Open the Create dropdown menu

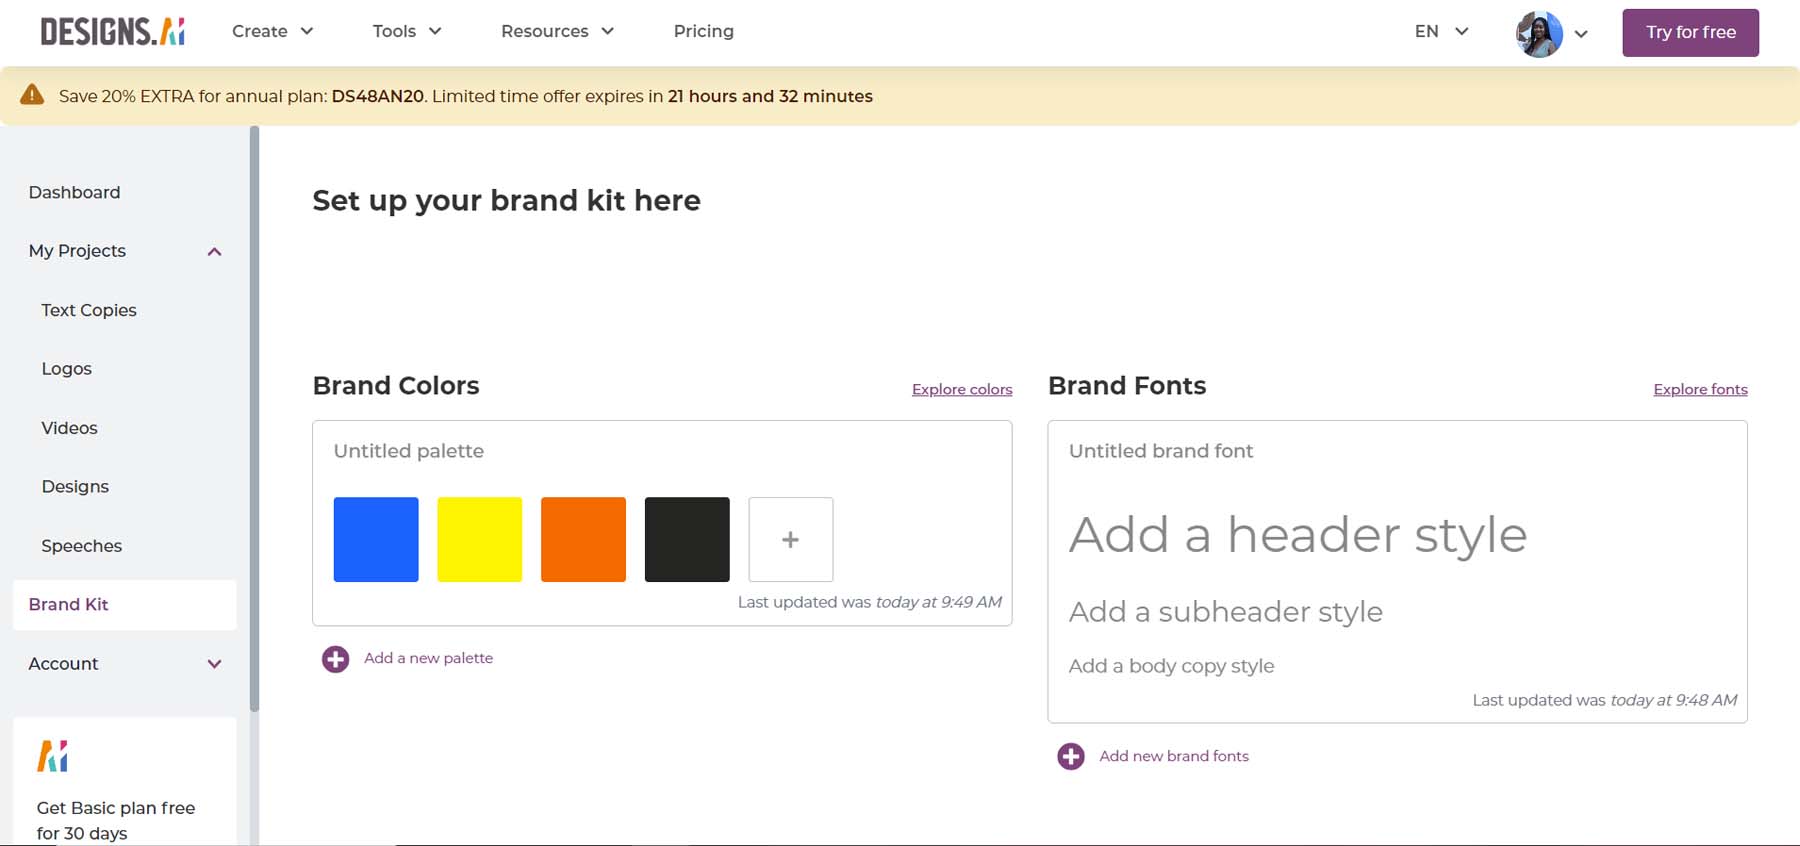[x=272, y=32]
